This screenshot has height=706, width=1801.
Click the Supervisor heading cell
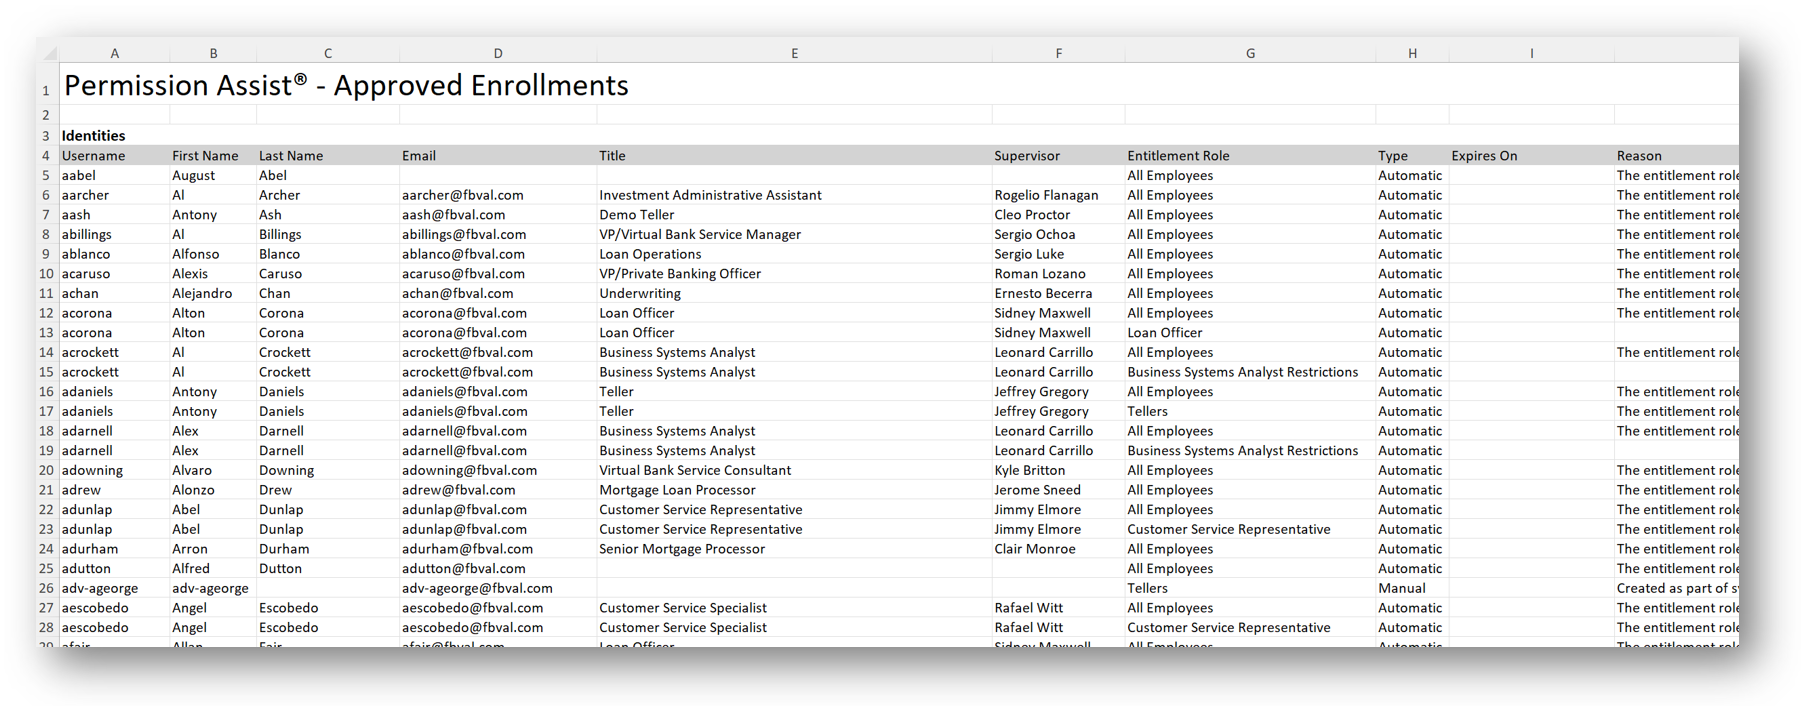point(1027,156)
